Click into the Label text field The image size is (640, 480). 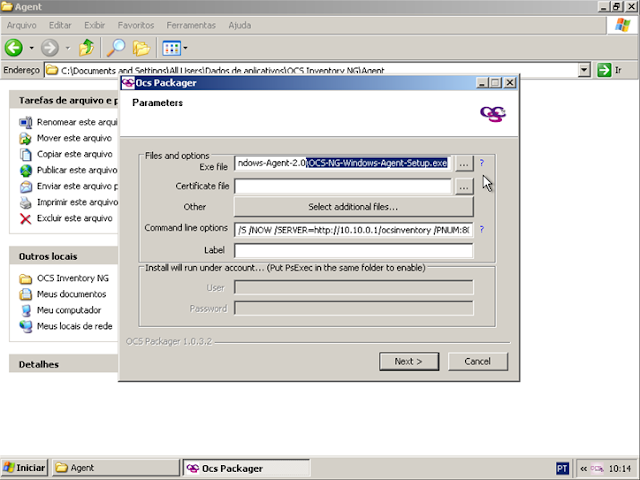pos(353,250)
